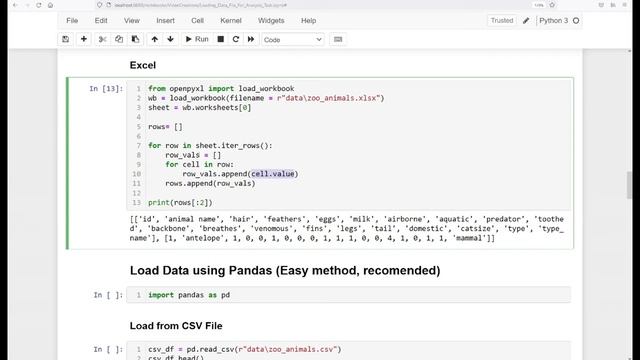This screenshot has height=360, width=640.
Task: Click the pd.read_csv code line
Action: coord(244,349)
